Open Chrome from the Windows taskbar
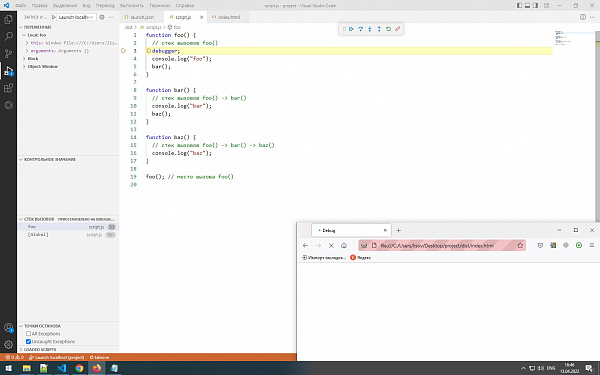Viewport: 600px width, 375px height. coord(79,368)
